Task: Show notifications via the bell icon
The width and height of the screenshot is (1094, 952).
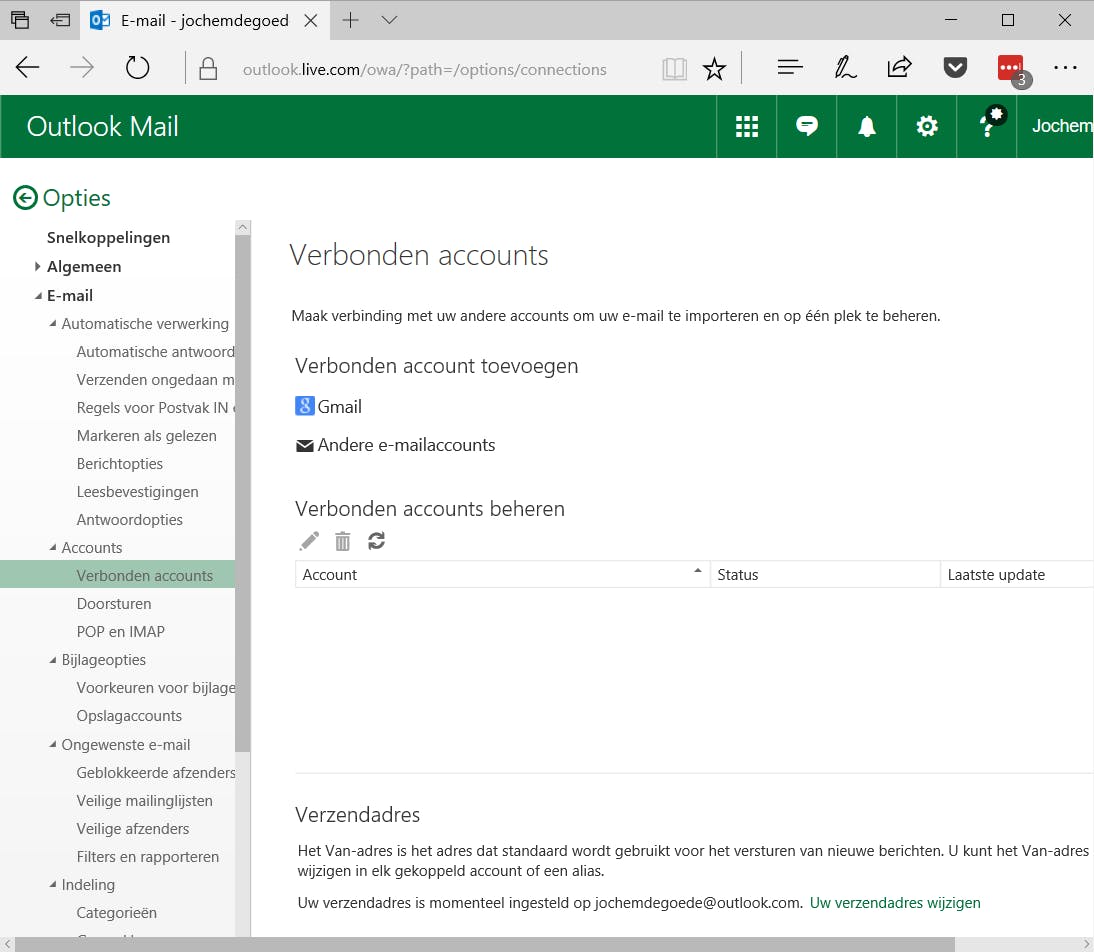Action: click(x=867, y=126)
